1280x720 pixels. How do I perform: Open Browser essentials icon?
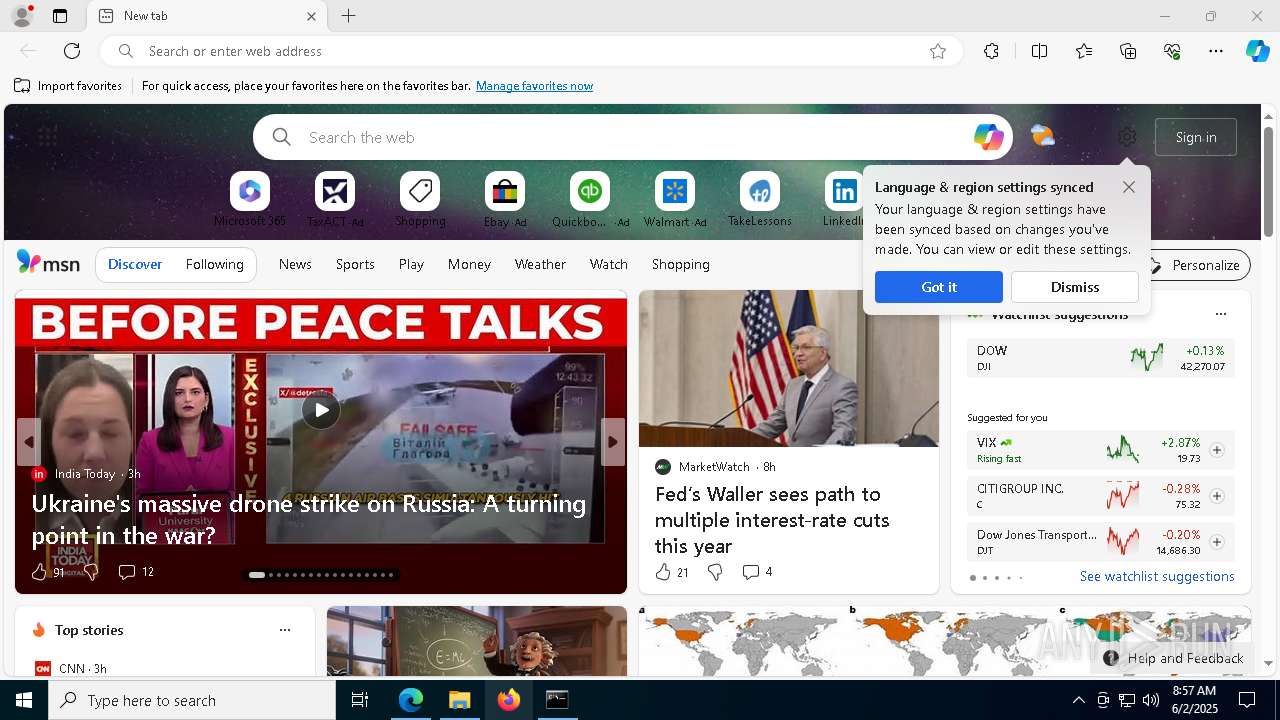click(x=1172, y=51)
